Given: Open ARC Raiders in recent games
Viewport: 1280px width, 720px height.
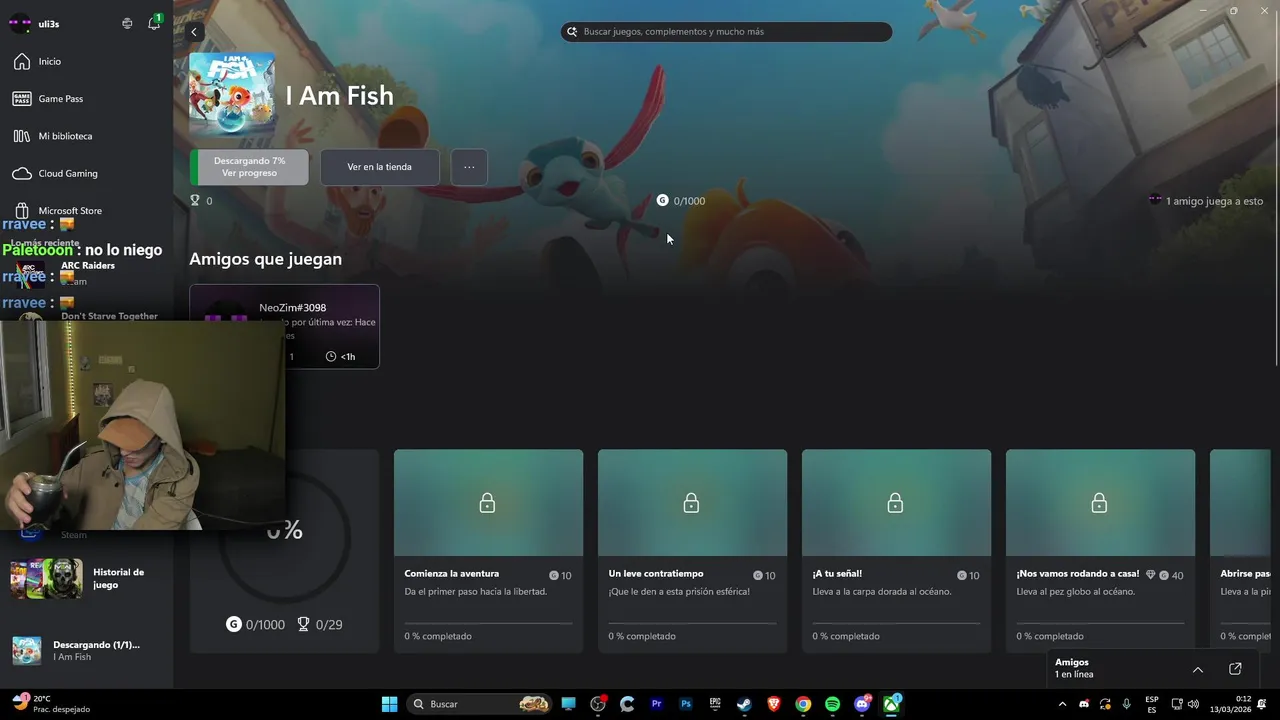Looking at the screenshot, I should pos(86,272).
